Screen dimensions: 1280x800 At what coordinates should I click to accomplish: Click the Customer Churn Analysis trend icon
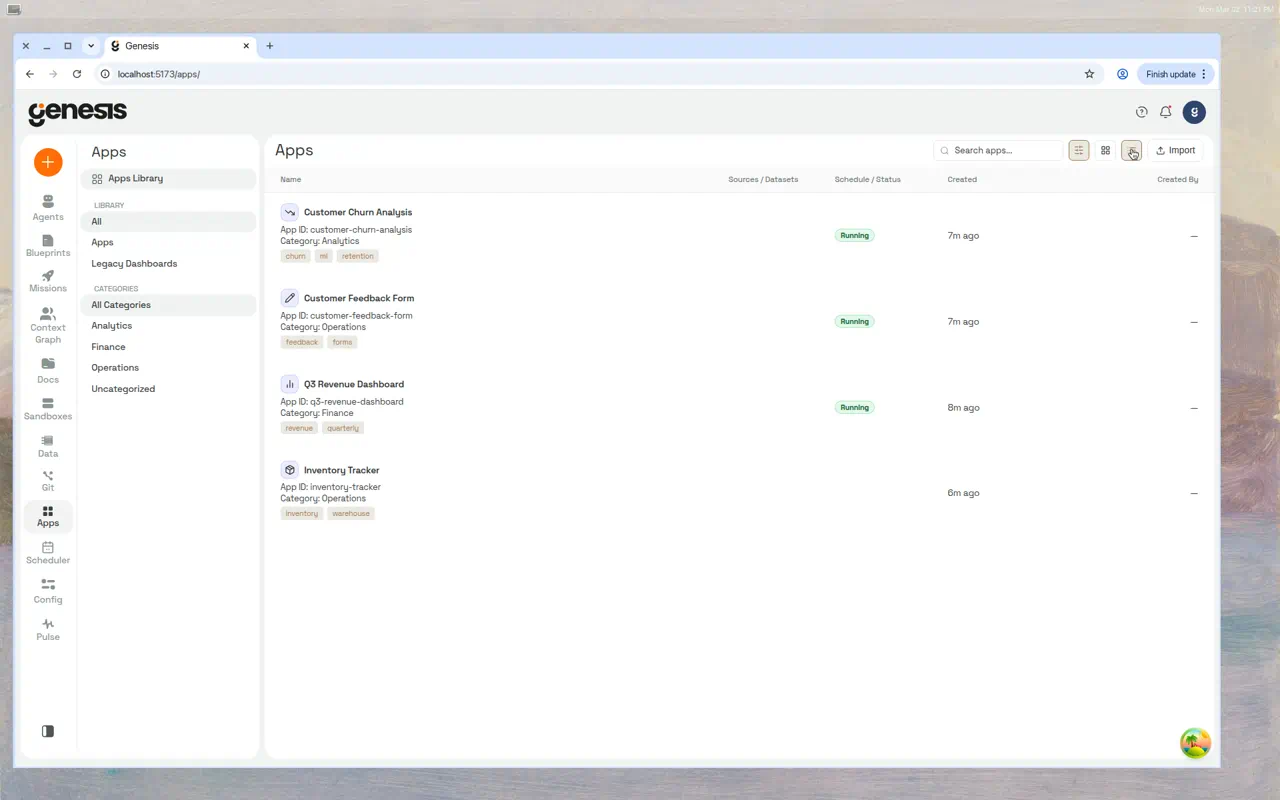289,212
